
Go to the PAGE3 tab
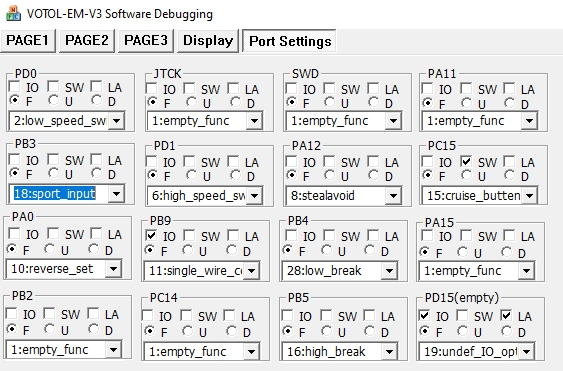tap(146, 41)
